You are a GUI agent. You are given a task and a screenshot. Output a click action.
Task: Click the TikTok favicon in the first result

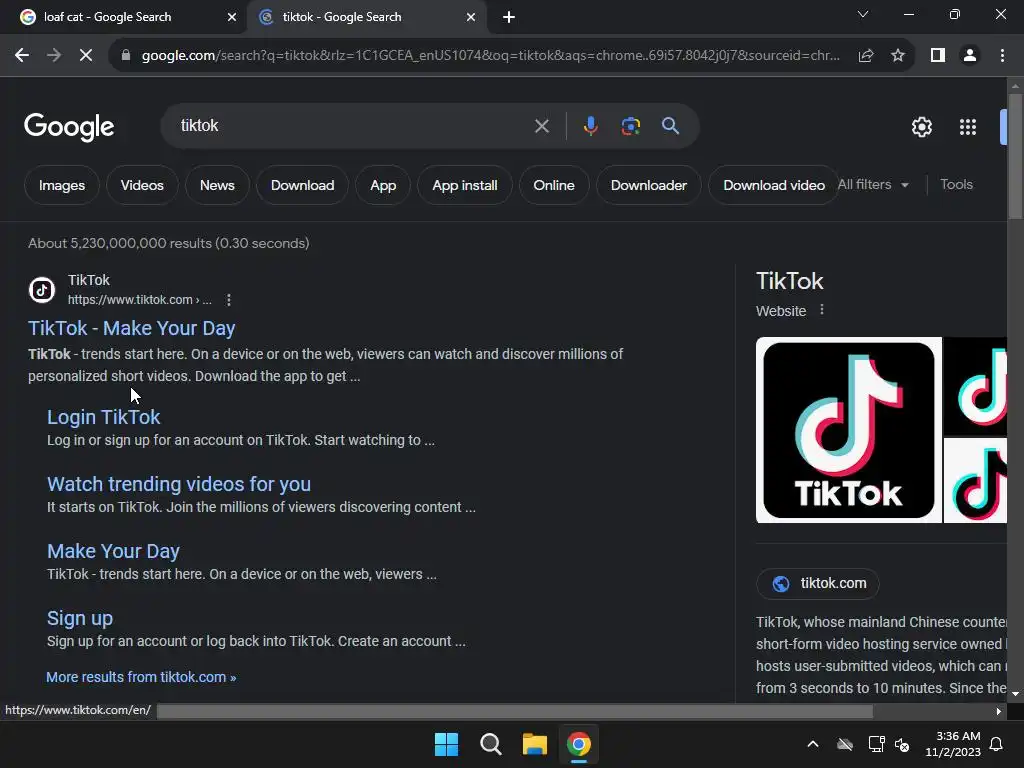[x=42, y=290]
